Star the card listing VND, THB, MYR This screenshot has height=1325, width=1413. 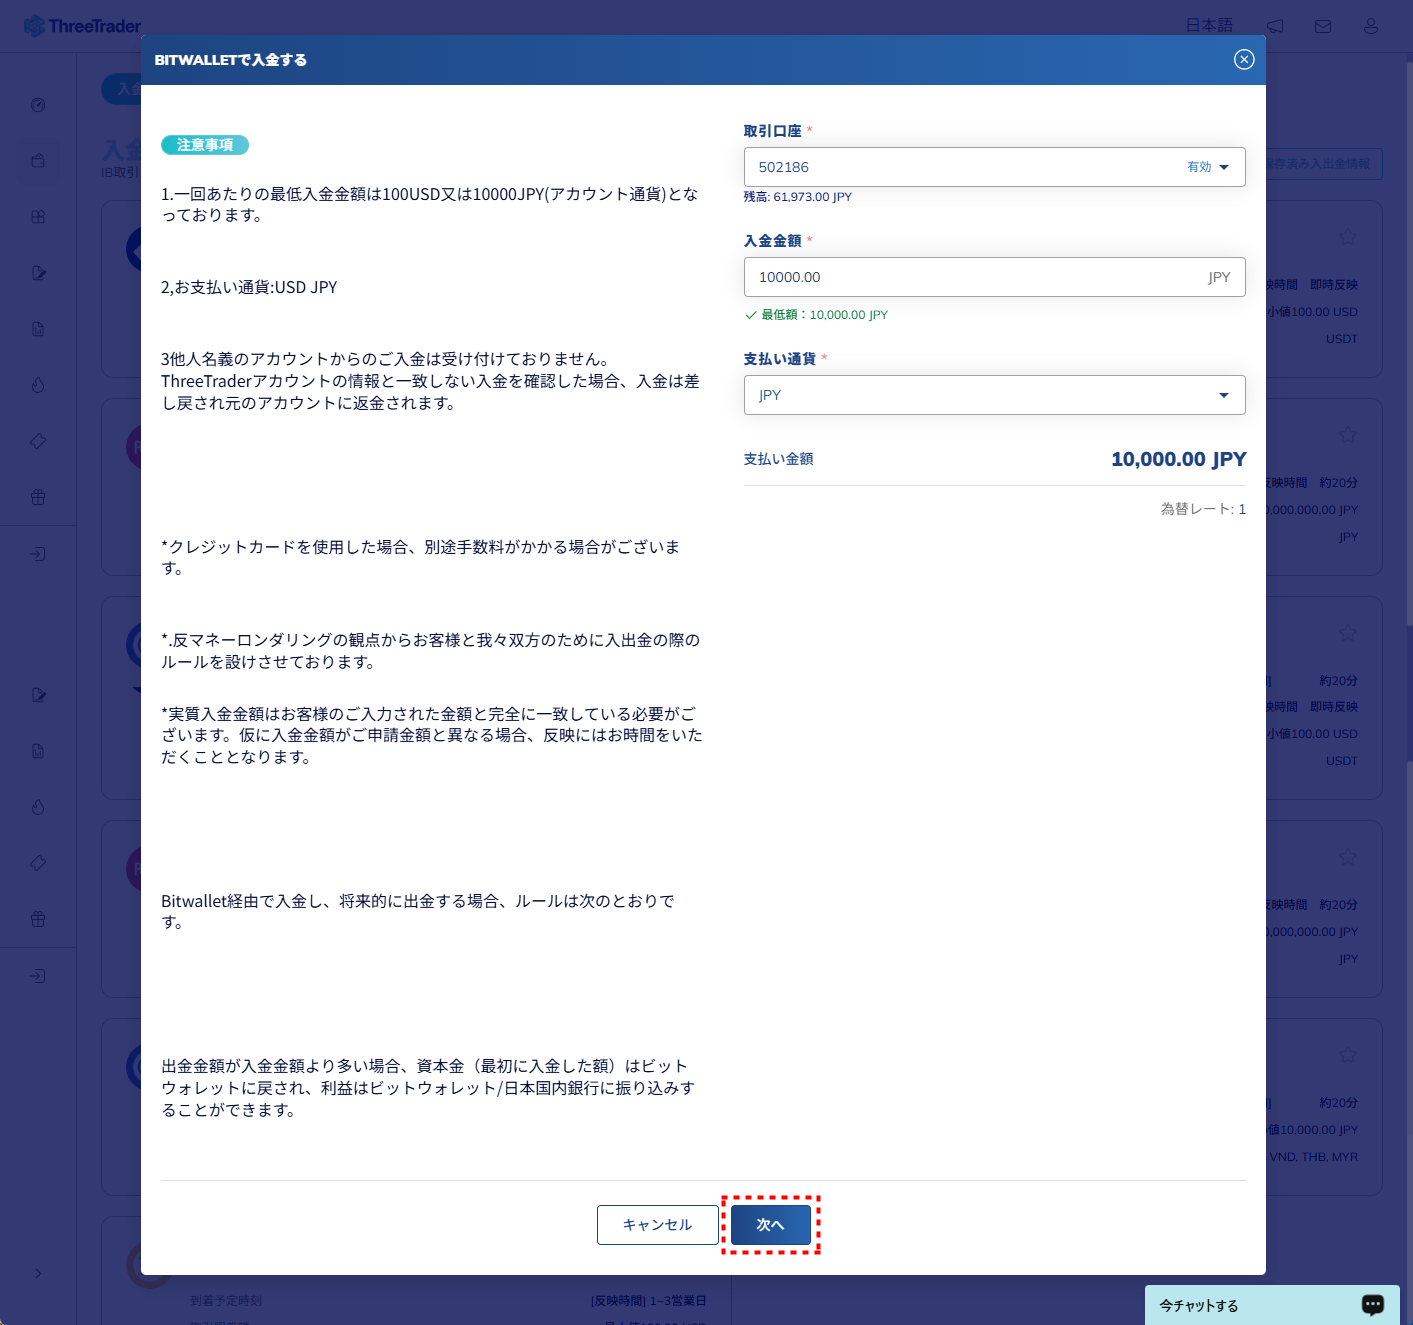pos(1348,1055)
